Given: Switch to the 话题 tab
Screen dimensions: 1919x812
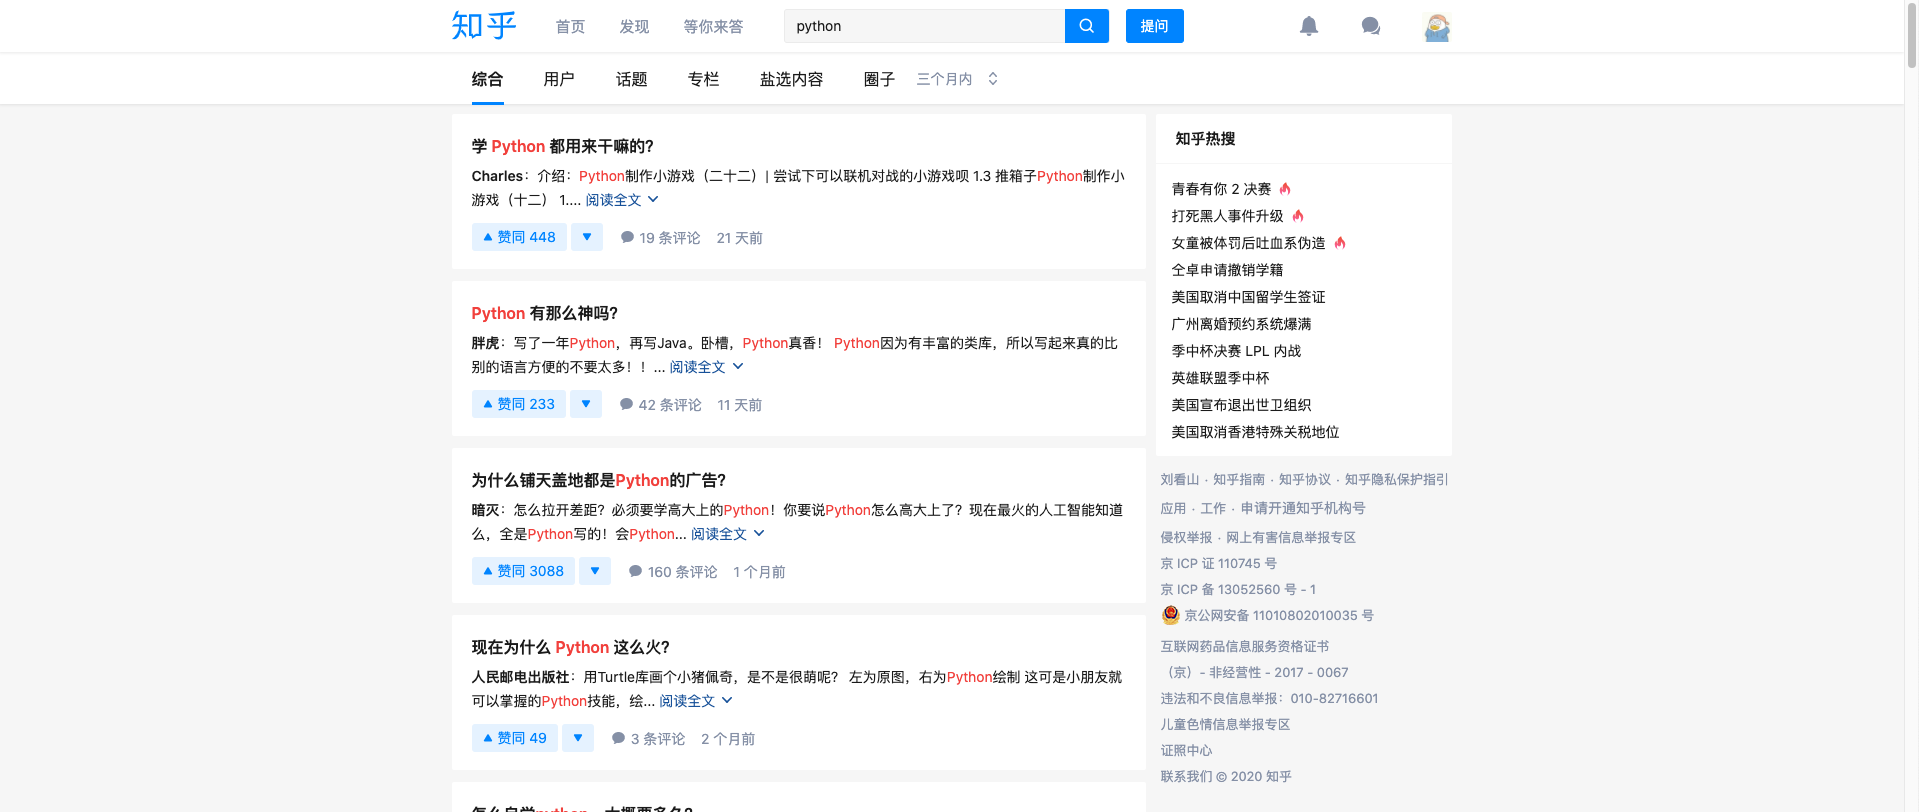Looking at the screenshot, I should [631, 79].
